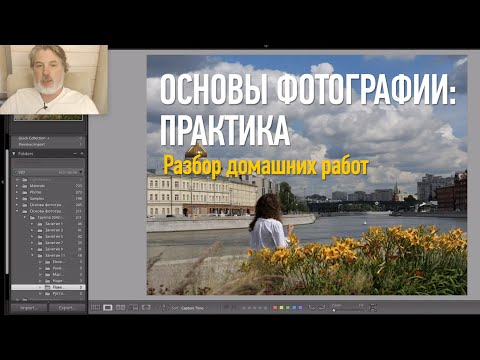Reverse the sort direction icon
This screenshot has height=360, width=480.
(x=163, y=308)
